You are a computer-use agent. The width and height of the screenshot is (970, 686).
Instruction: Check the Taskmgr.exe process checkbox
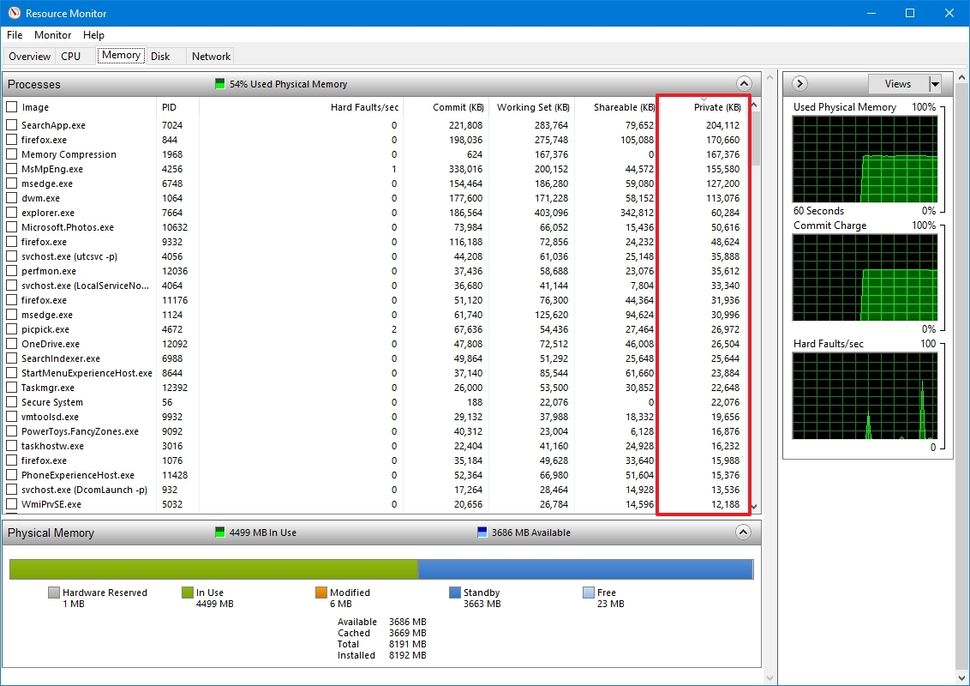click(13, 387)
